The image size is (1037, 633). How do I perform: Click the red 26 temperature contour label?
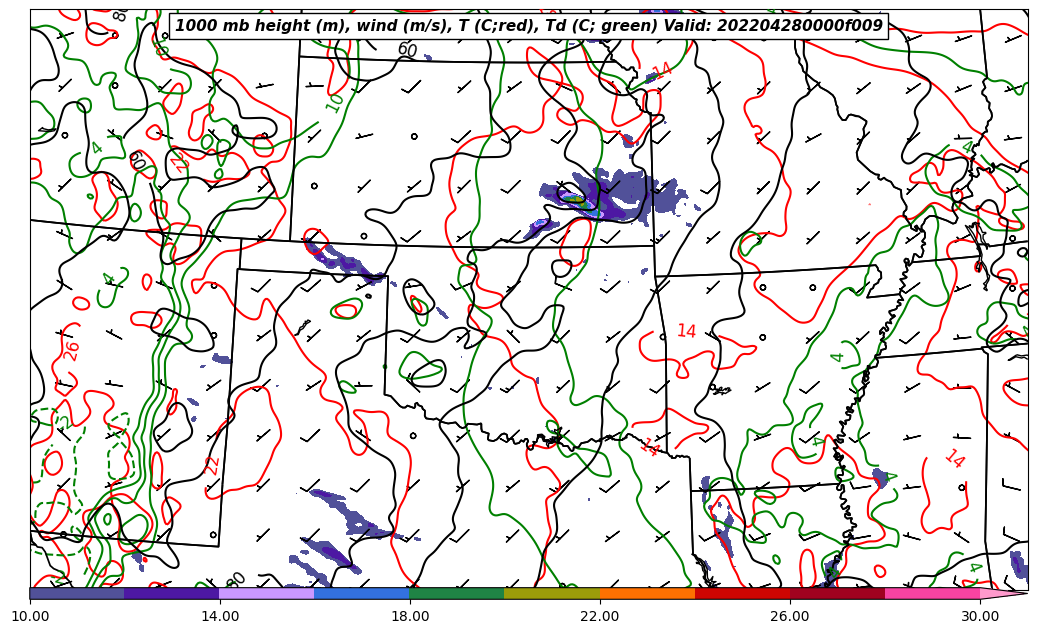tap(71, 350)
